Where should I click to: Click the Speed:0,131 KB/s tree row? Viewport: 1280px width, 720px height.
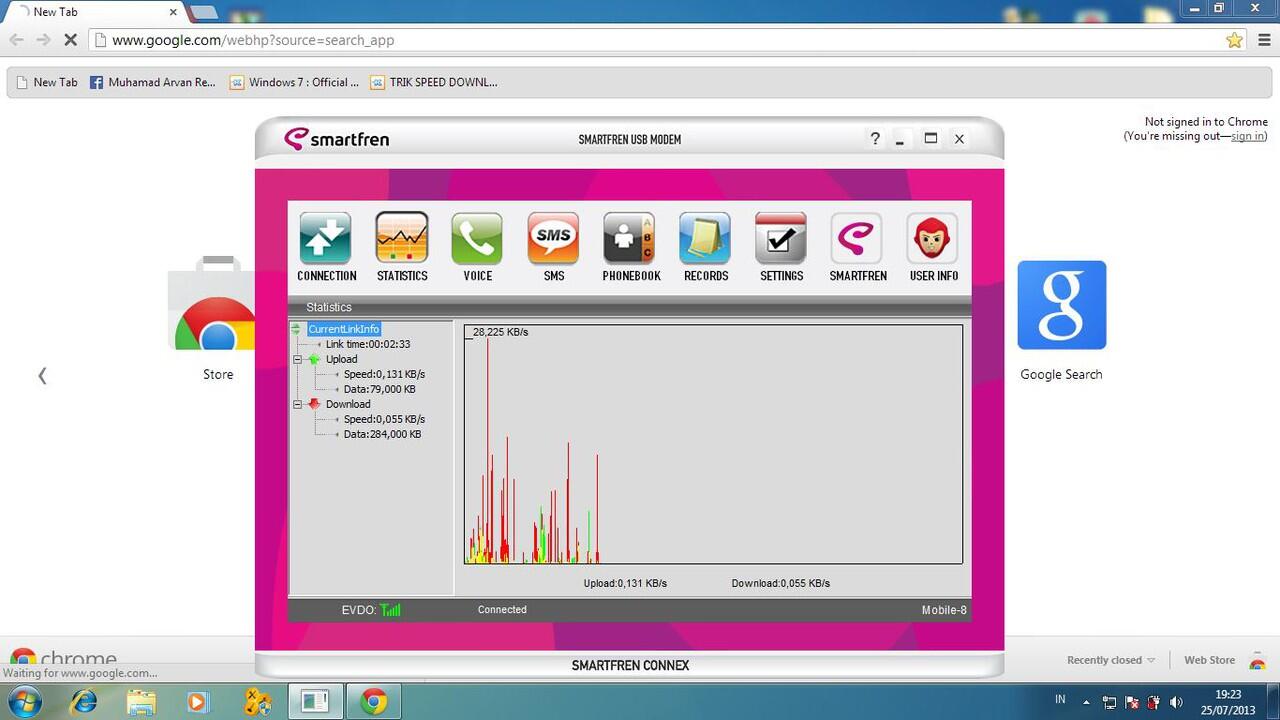[x=384, y=374]
